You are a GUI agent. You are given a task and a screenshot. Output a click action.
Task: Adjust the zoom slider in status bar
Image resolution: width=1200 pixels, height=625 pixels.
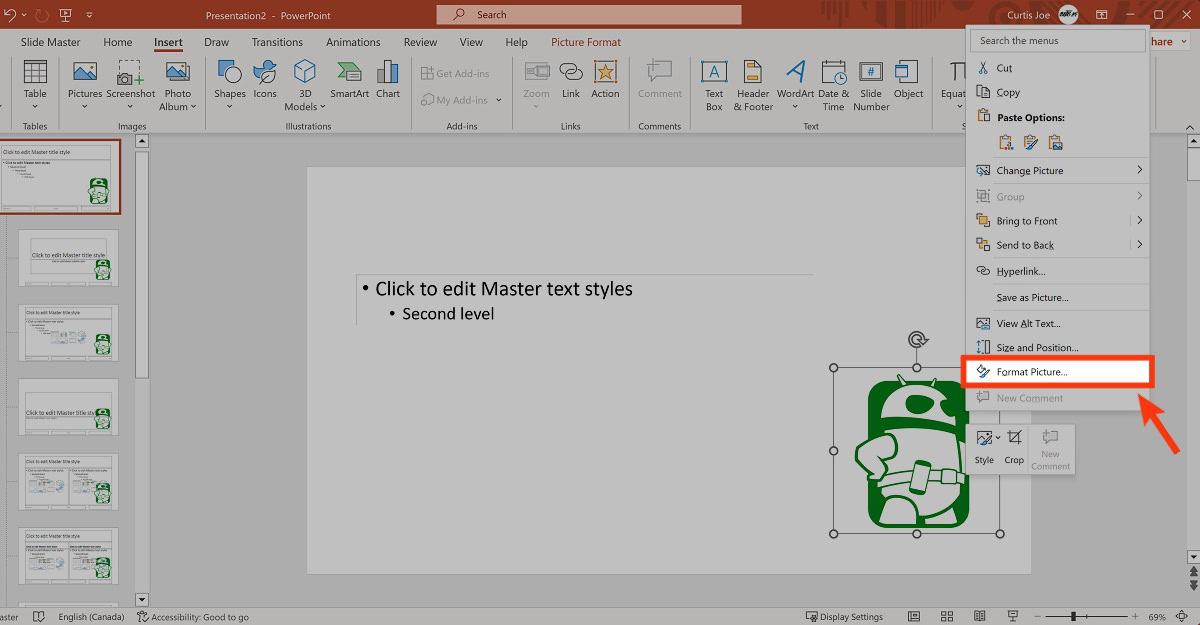[1073, 617]
